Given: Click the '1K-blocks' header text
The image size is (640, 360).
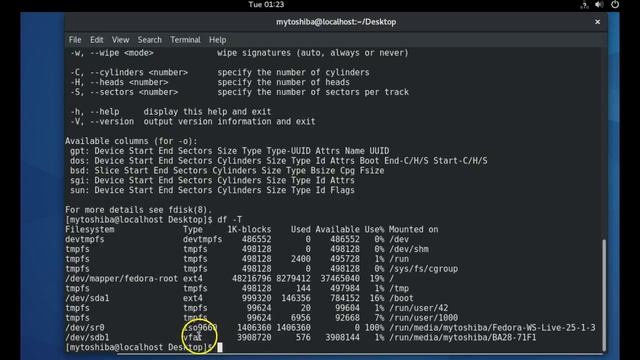Looking at the screenshot, I should pos(249,230).
